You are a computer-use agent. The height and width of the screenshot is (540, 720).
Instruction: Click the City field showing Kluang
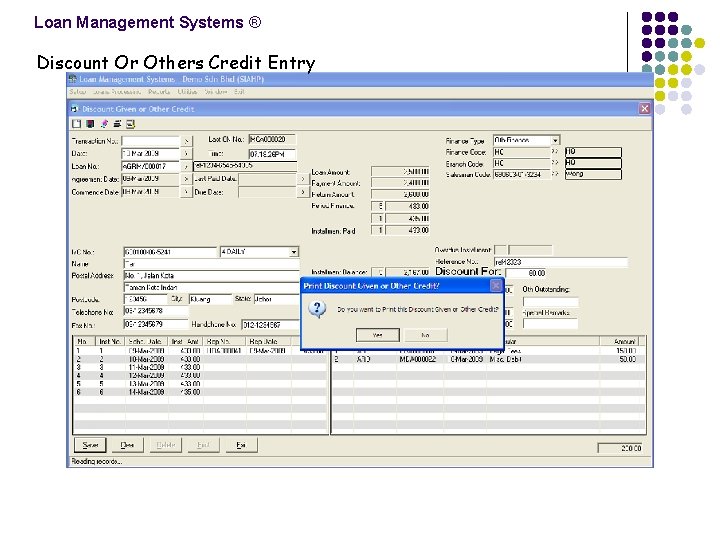click(211, 299)
